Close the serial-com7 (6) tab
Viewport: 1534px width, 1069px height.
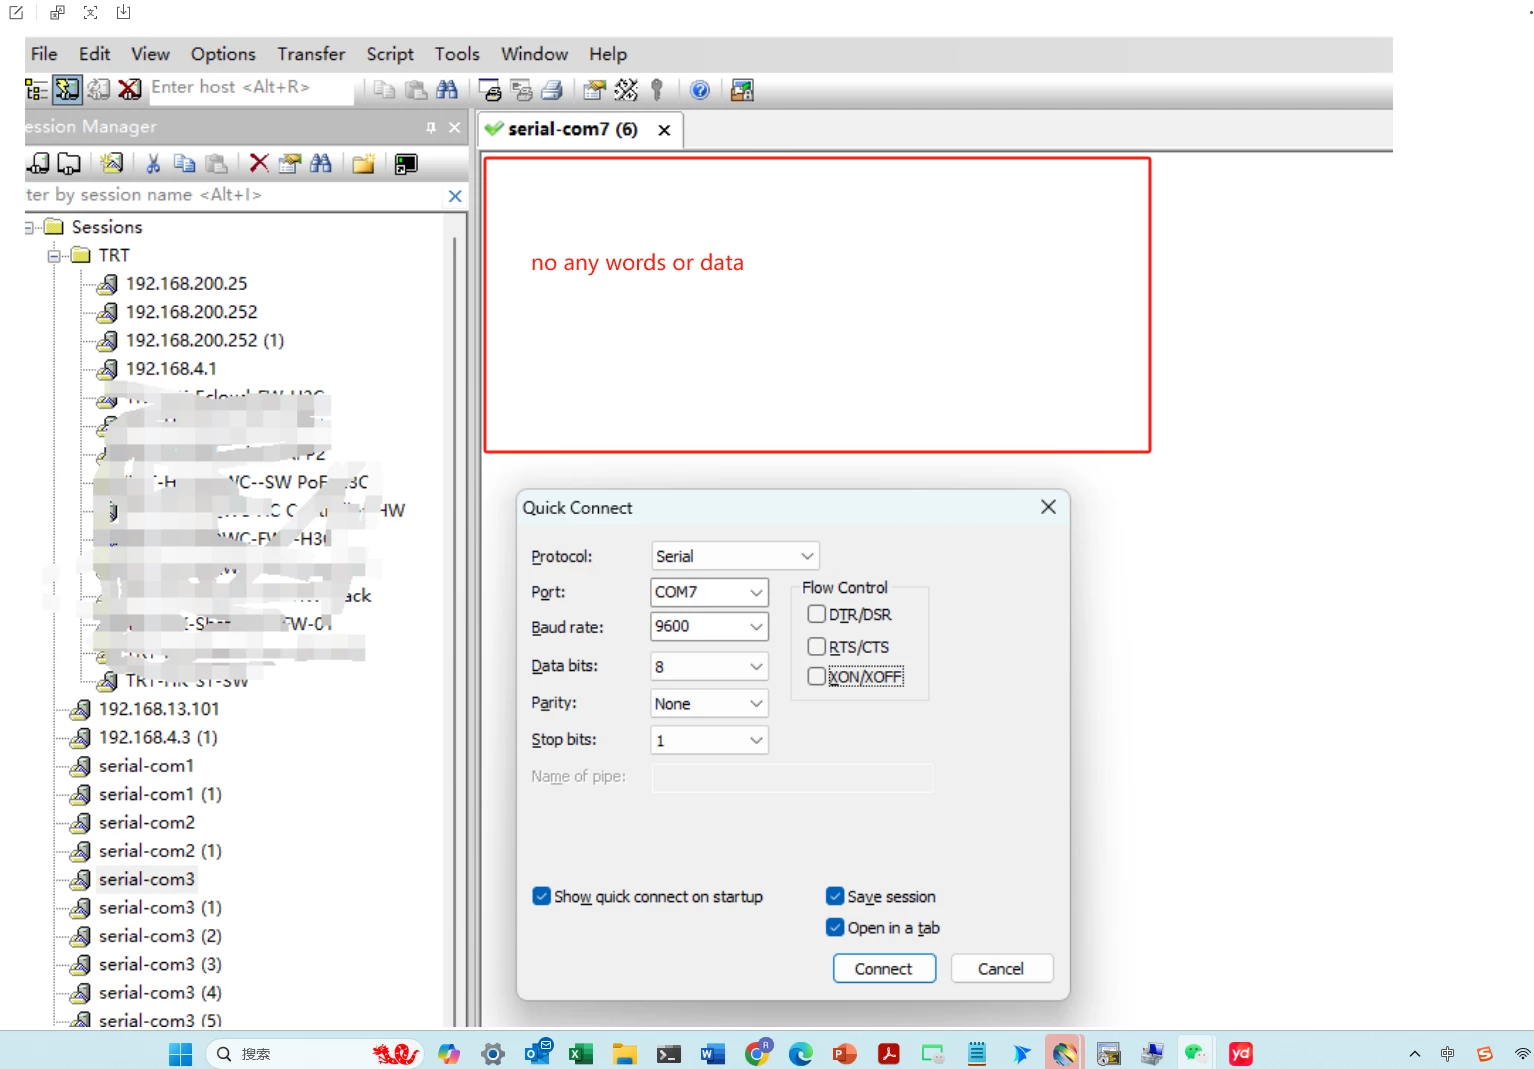(664, 130)
